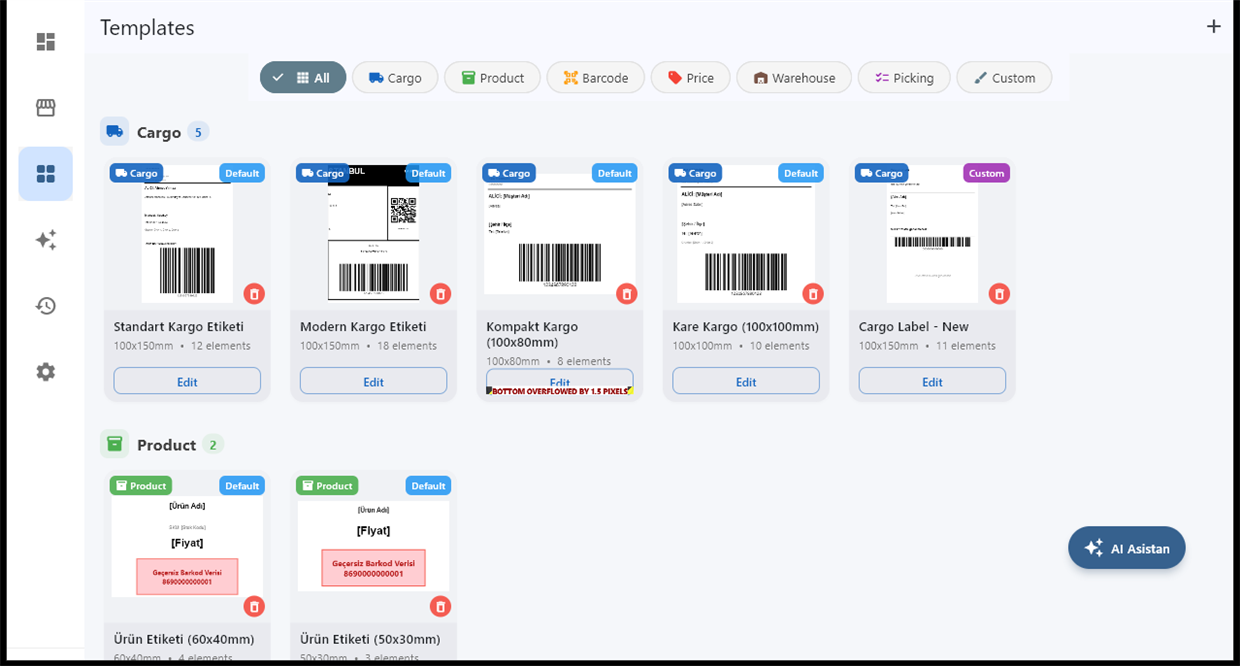
Task: Filter templates by Warehouse
Action: 794,78
